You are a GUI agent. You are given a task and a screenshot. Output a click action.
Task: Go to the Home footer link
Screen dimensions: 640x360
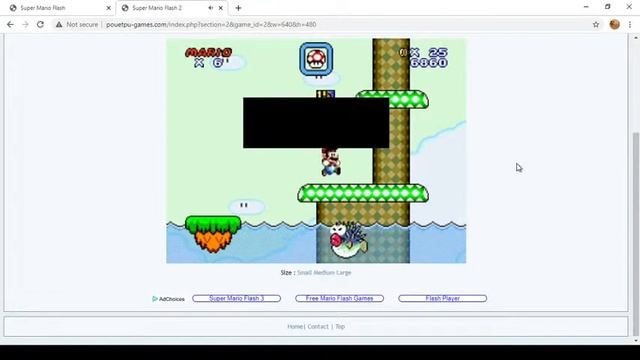(x=295, y=327)
